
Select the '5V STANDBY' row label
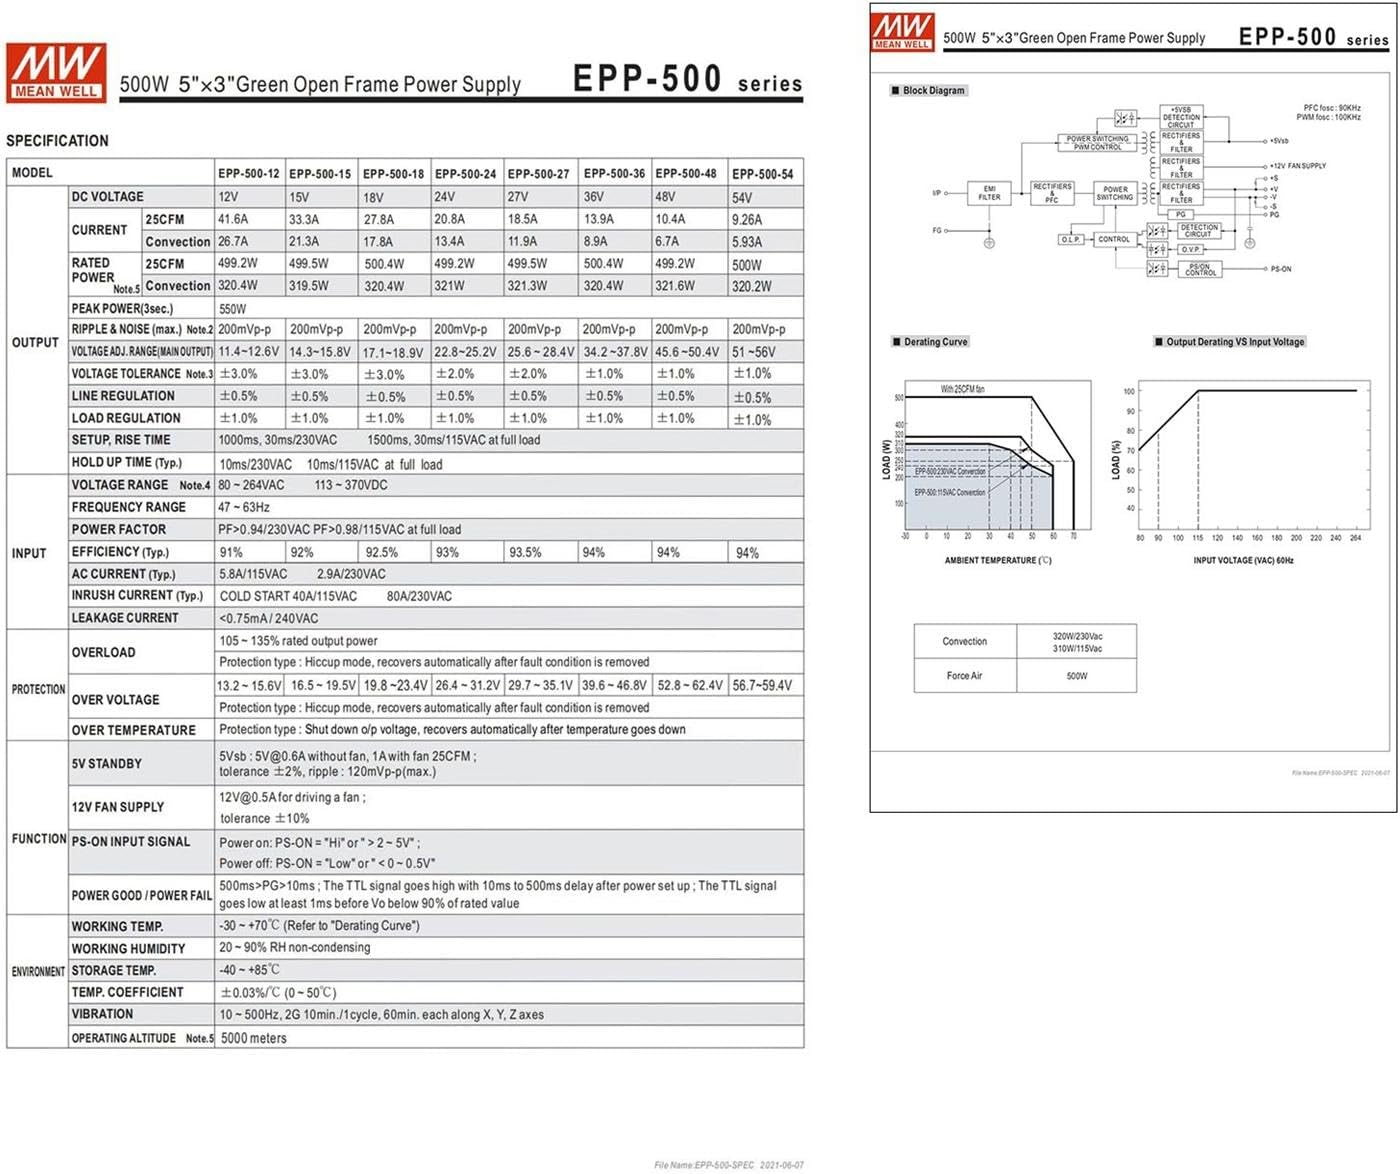coord(106,764)
